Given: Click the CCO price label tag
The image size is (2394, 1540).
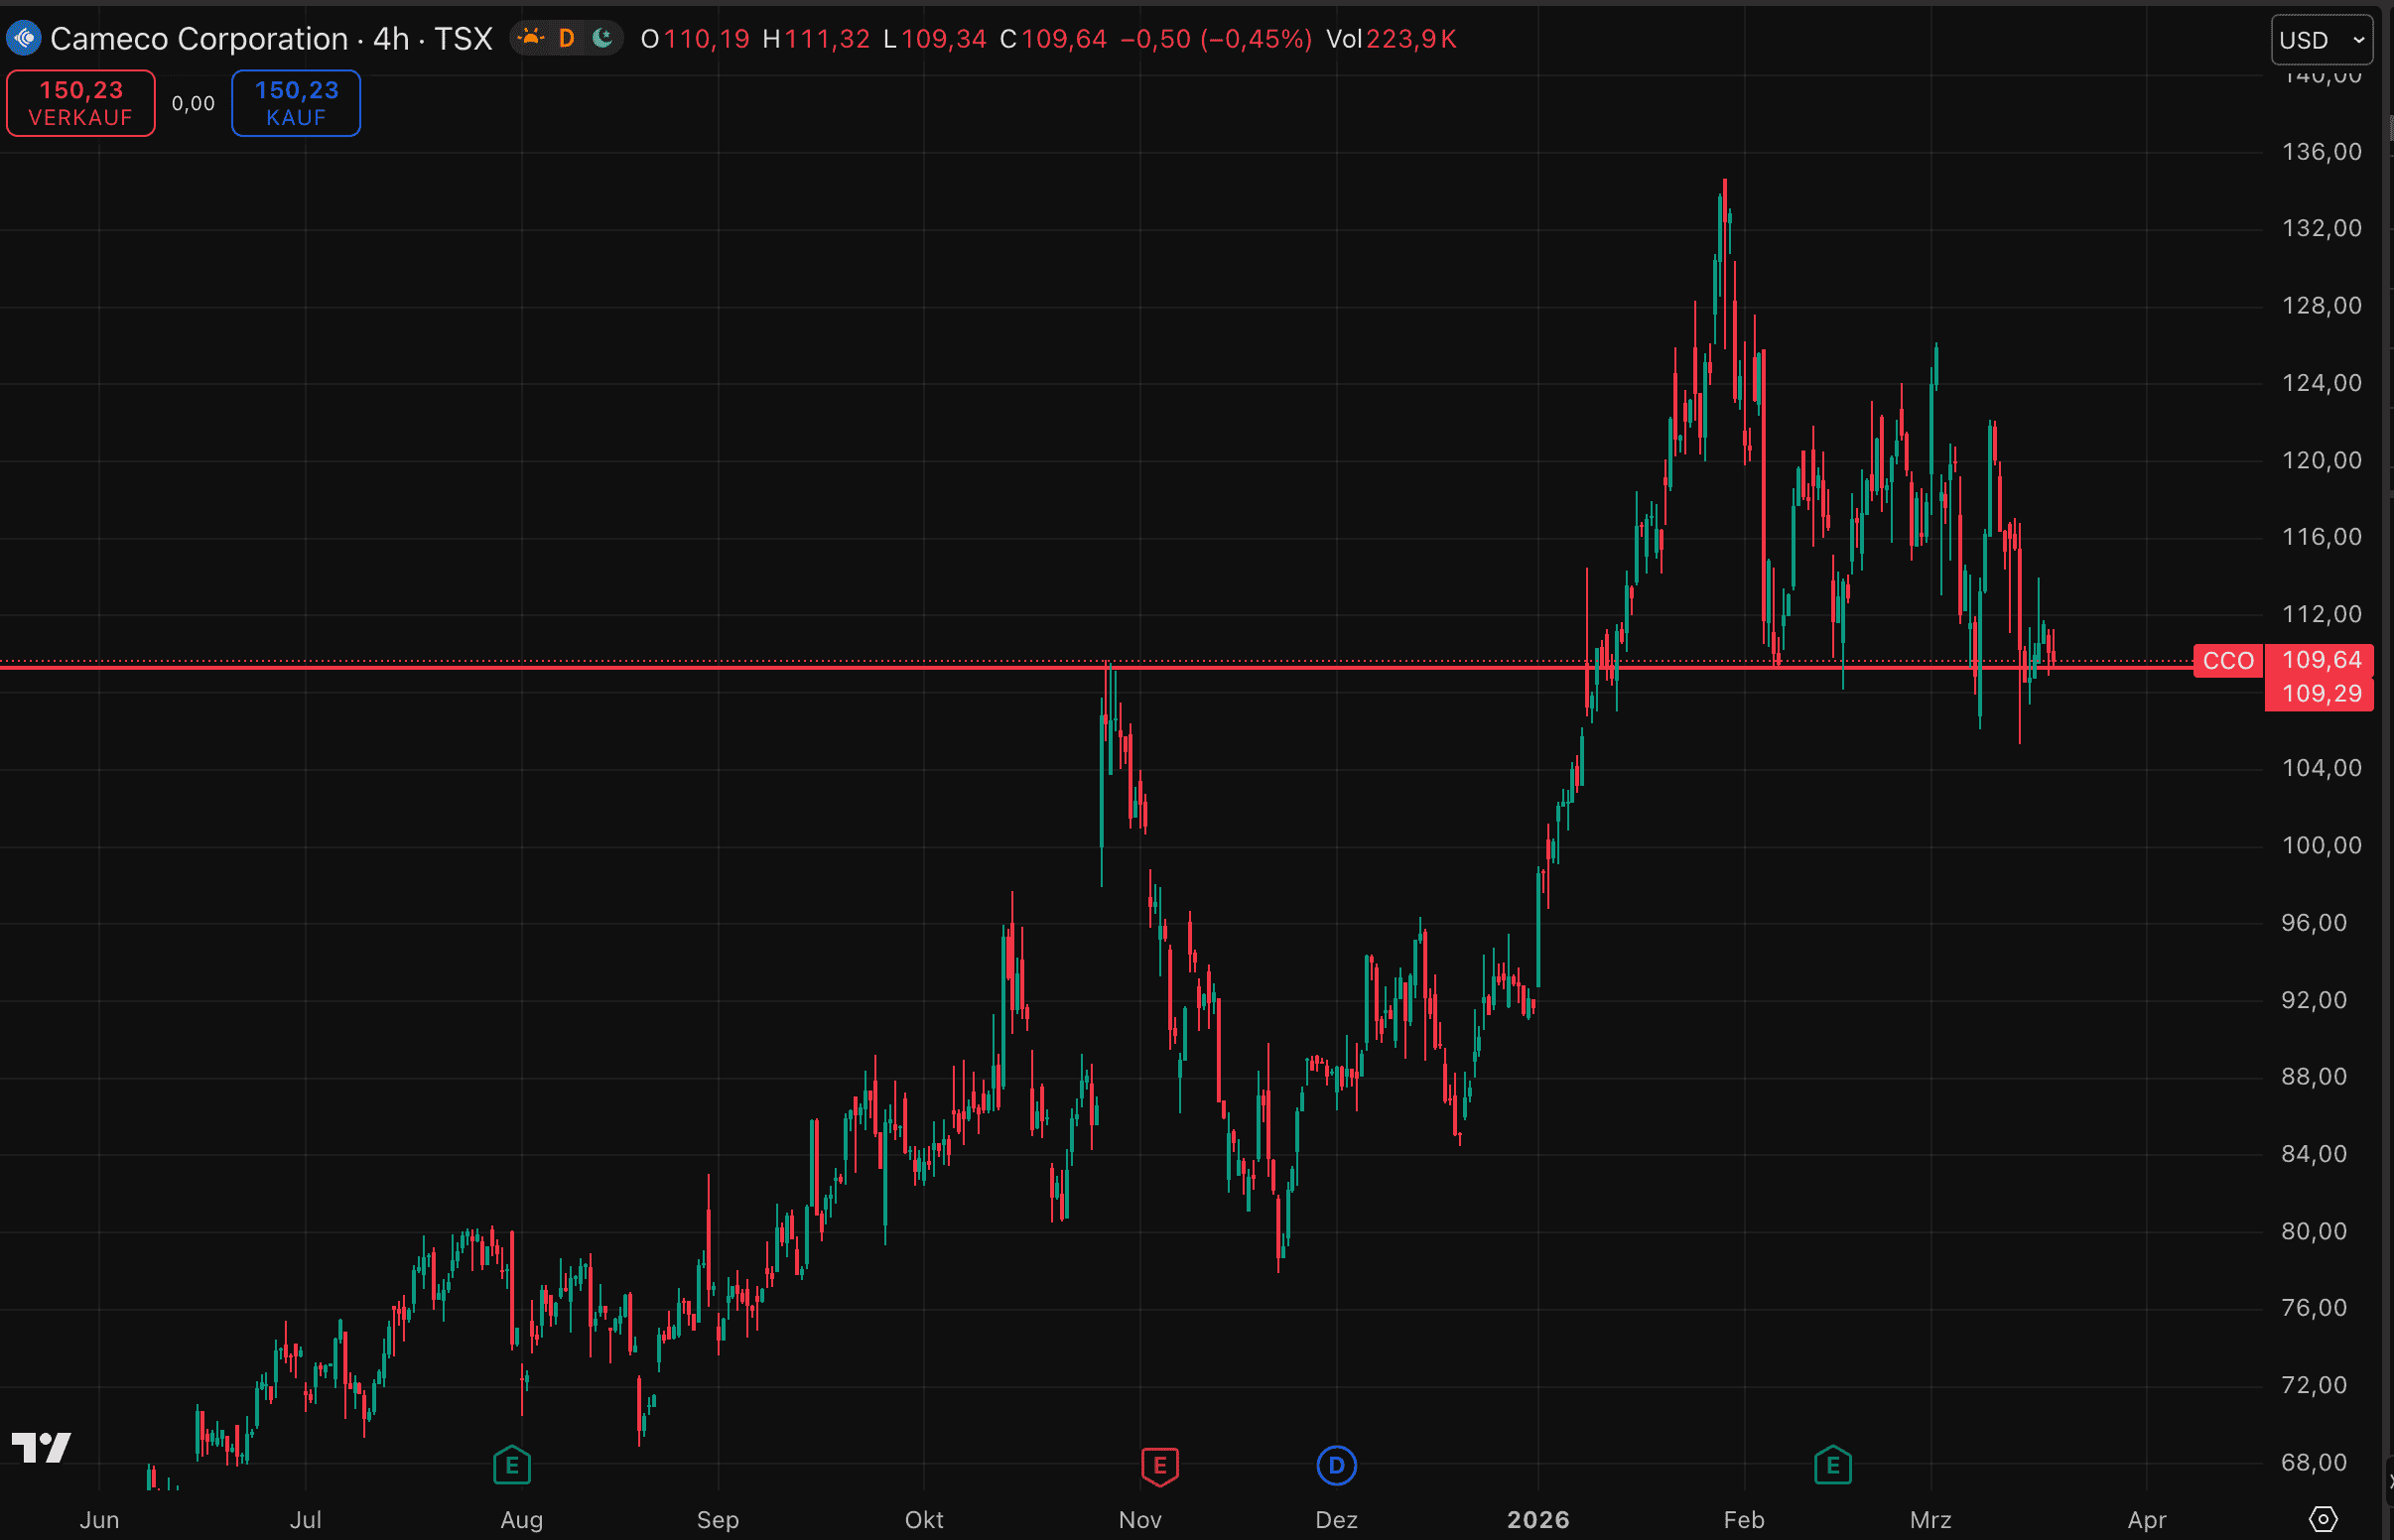Looking at the screenshot, I should coord(2227,661).
